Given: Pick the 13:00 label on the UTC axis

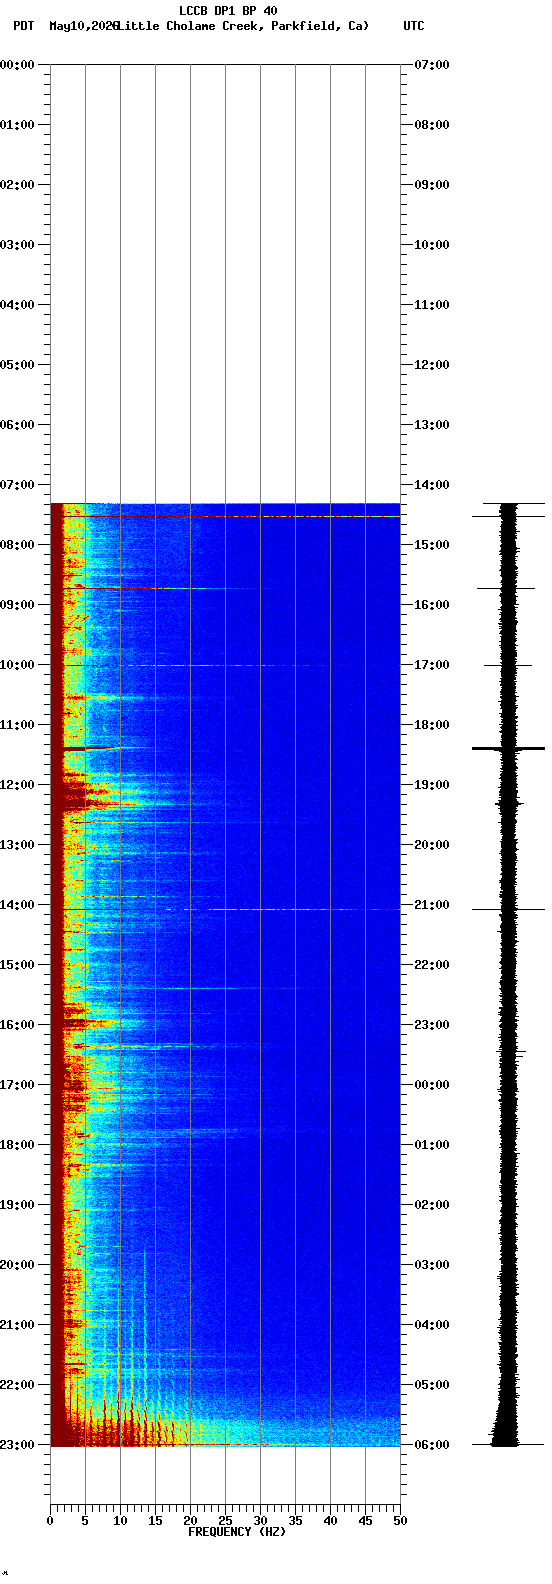Looking at the screenshot, I should [432, 425].
